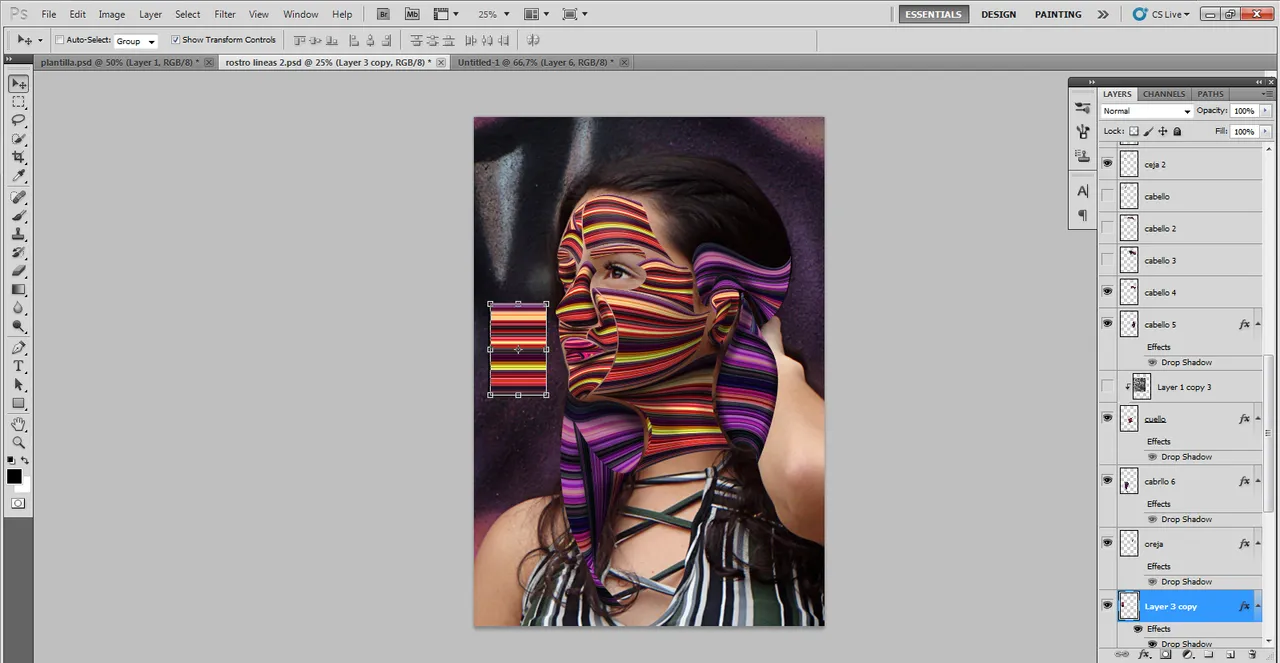Launch Bridge from the Br icon

point(384,15)
